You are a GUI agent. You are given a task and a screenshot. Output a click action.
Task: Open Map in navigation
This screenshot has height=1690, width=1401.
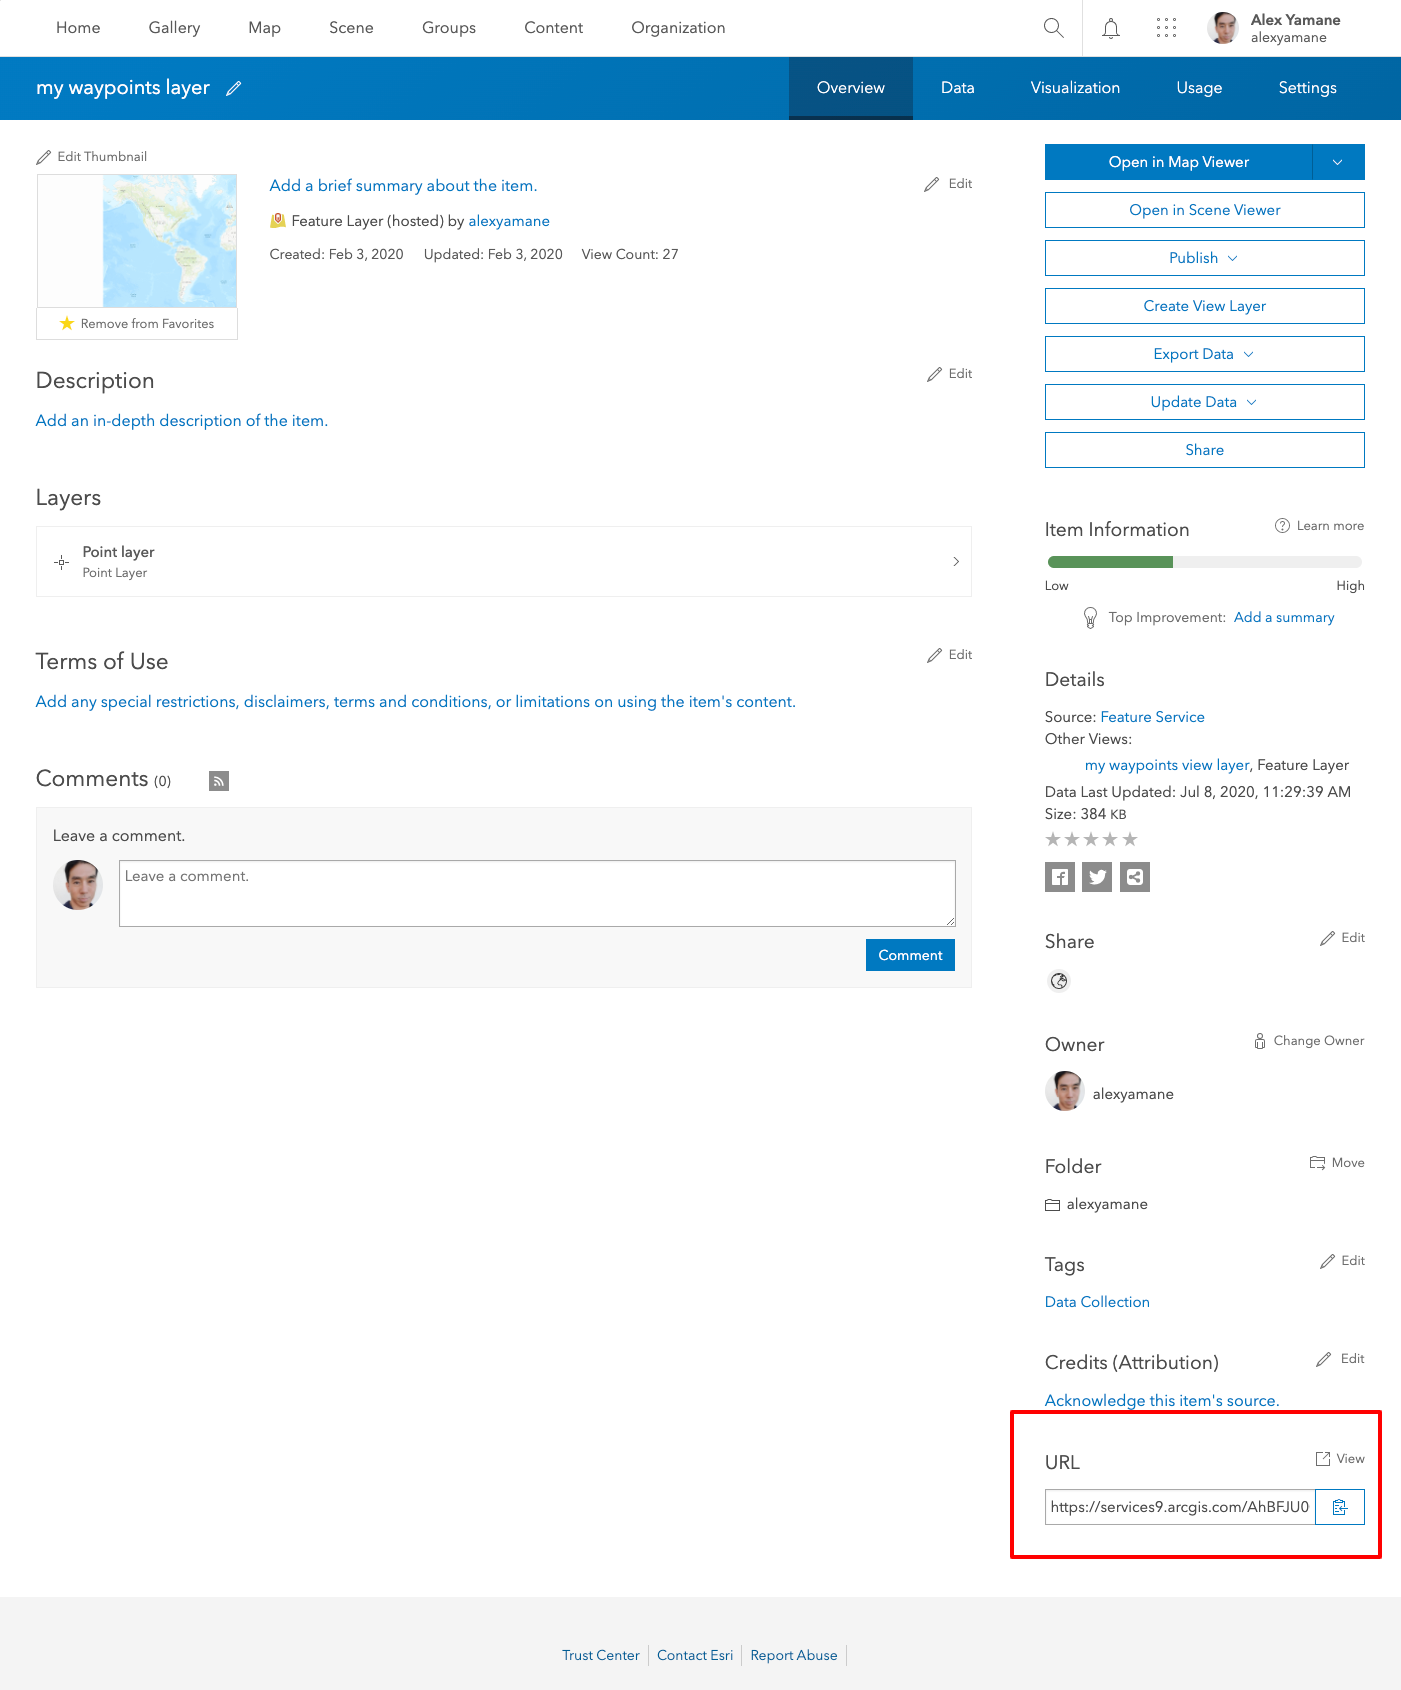click(x=264, y=28)
